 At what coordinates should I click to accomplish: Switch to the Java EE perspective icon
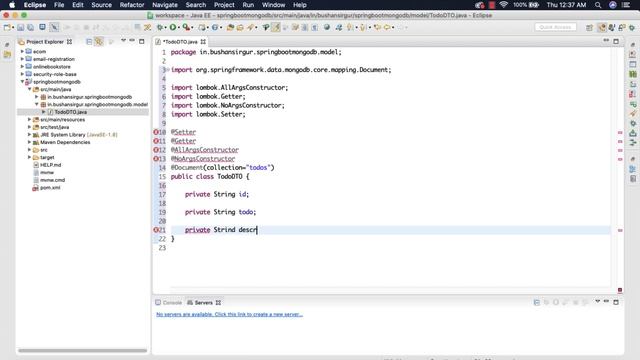tap(602, 27)
